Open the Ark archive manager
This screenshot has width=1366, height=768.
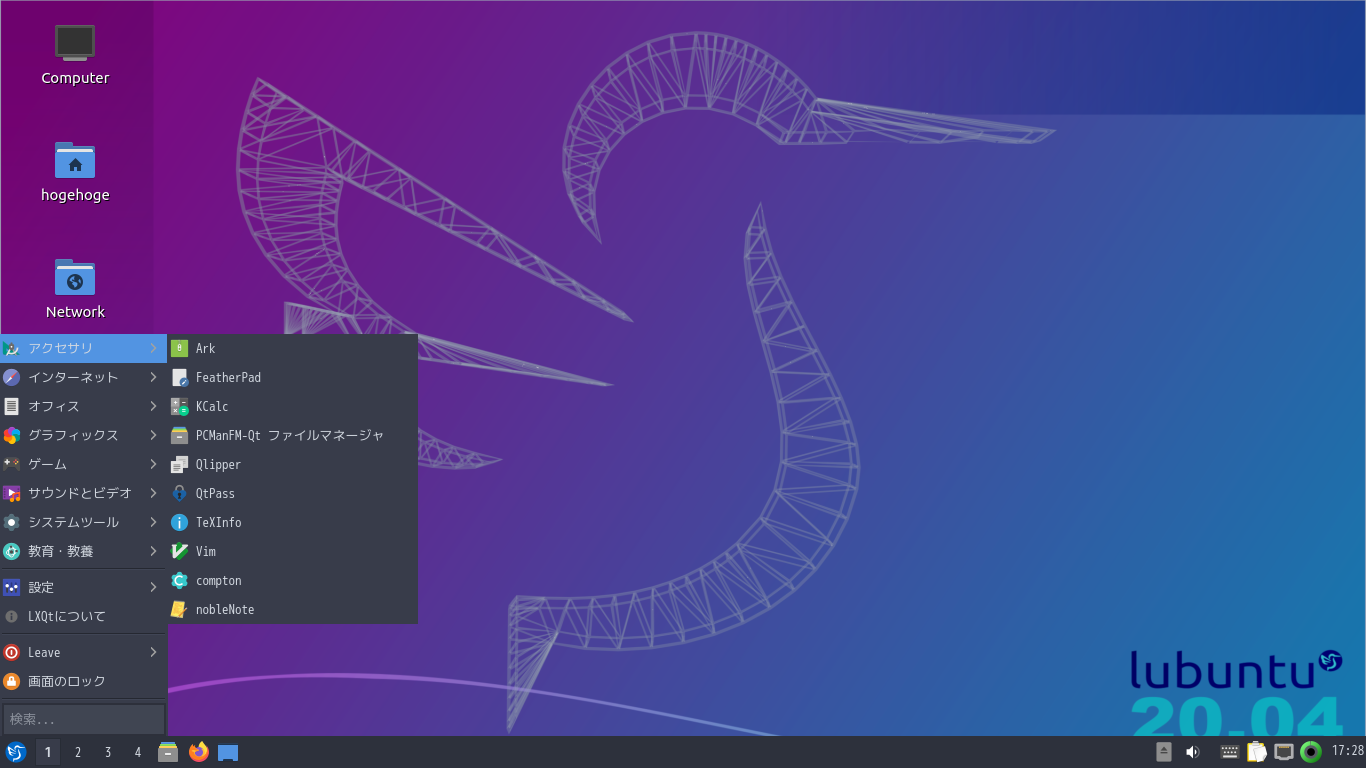pos(292,348)
